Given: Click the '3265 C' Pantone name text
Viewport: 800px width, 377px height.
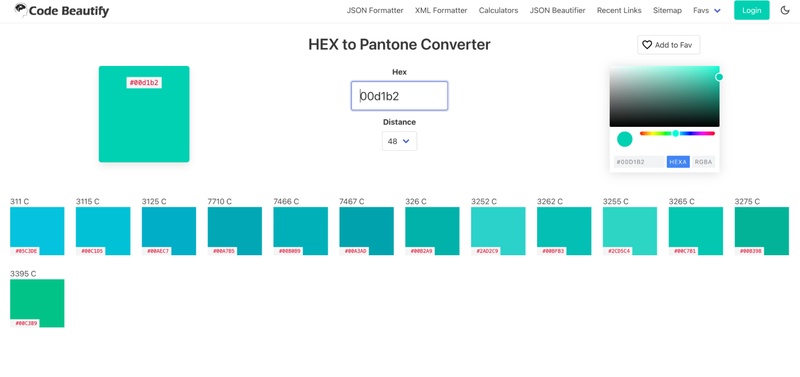Looking at the screenshot, I should pos(682,202).
